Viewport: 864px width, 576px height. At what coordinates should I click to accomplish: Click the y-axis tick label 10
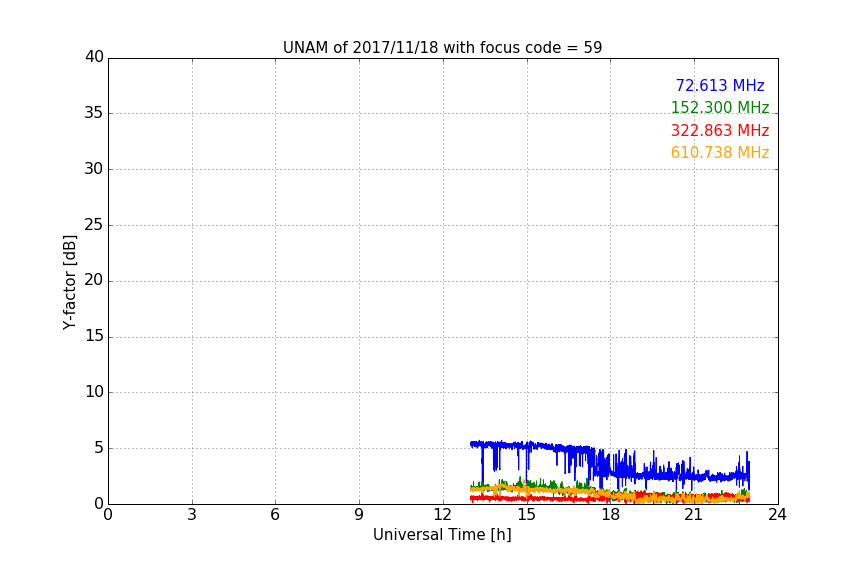coord(94,392)
